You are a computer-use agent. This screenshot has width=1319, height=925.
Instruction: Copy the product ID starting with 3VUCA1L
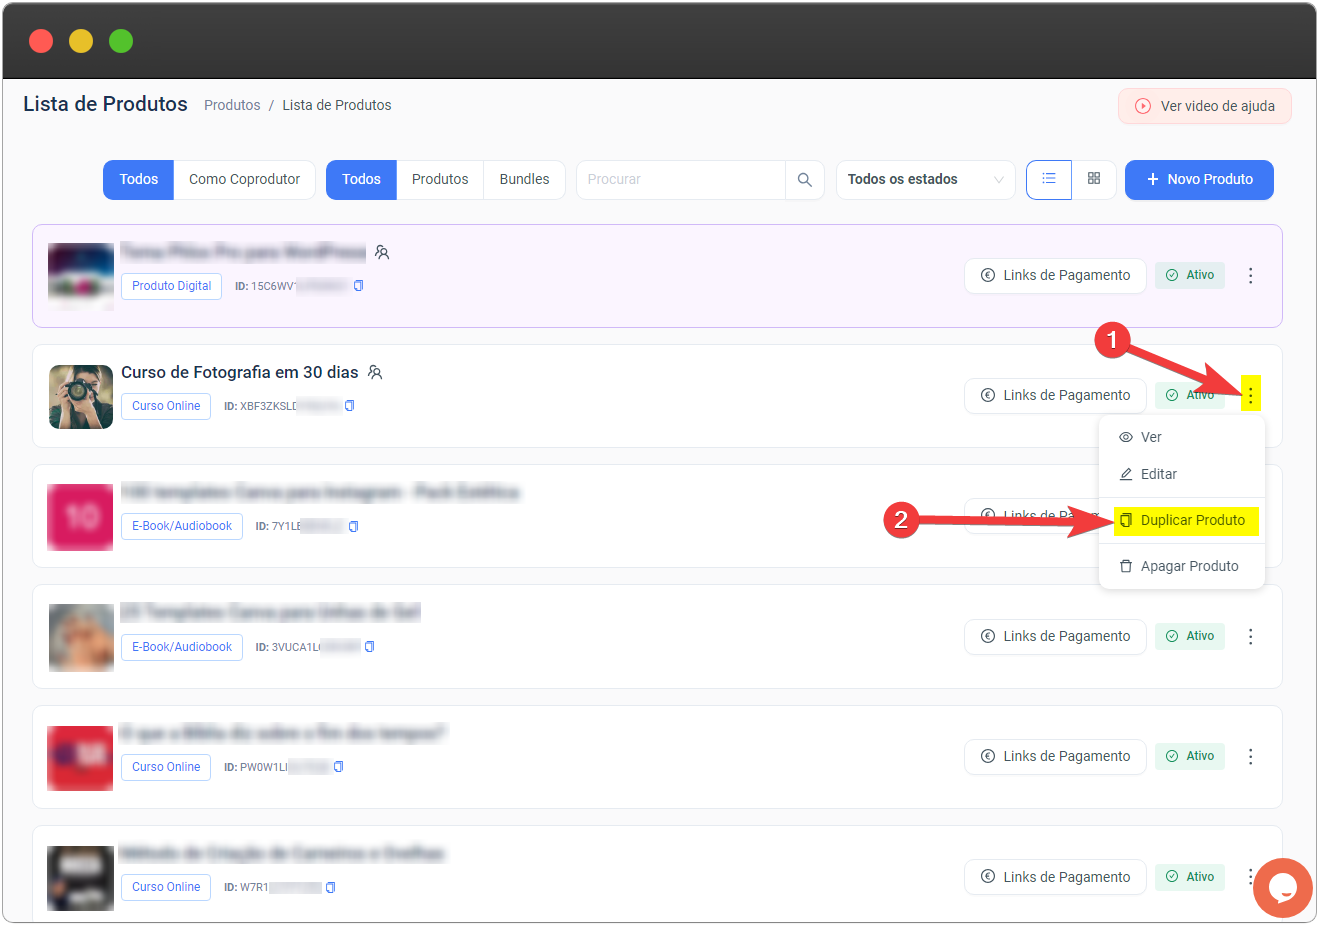coord(370,647)
